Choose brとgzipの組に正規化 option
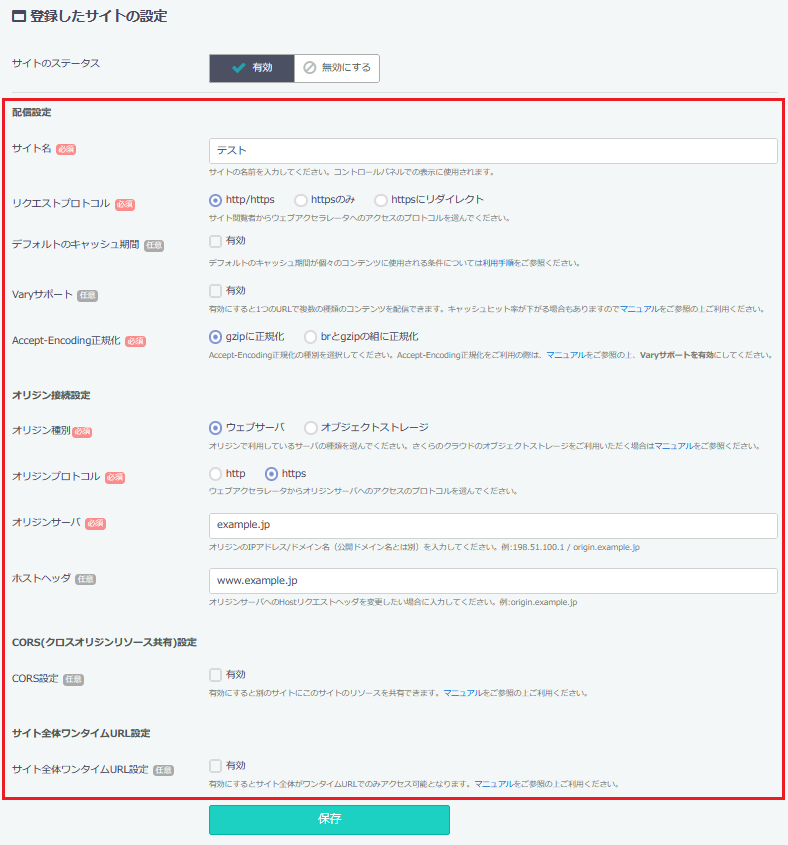The height and width of the screenshot is (845, 788). tap(311, 337)
